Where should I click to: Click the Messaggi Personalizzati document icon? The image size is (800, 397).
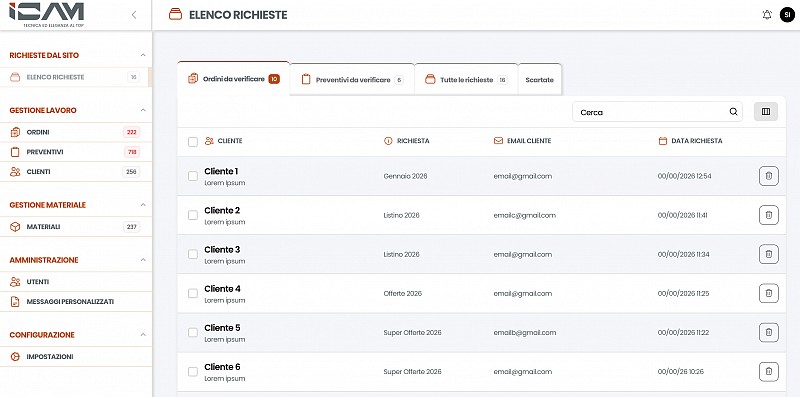tap(15, 302)
